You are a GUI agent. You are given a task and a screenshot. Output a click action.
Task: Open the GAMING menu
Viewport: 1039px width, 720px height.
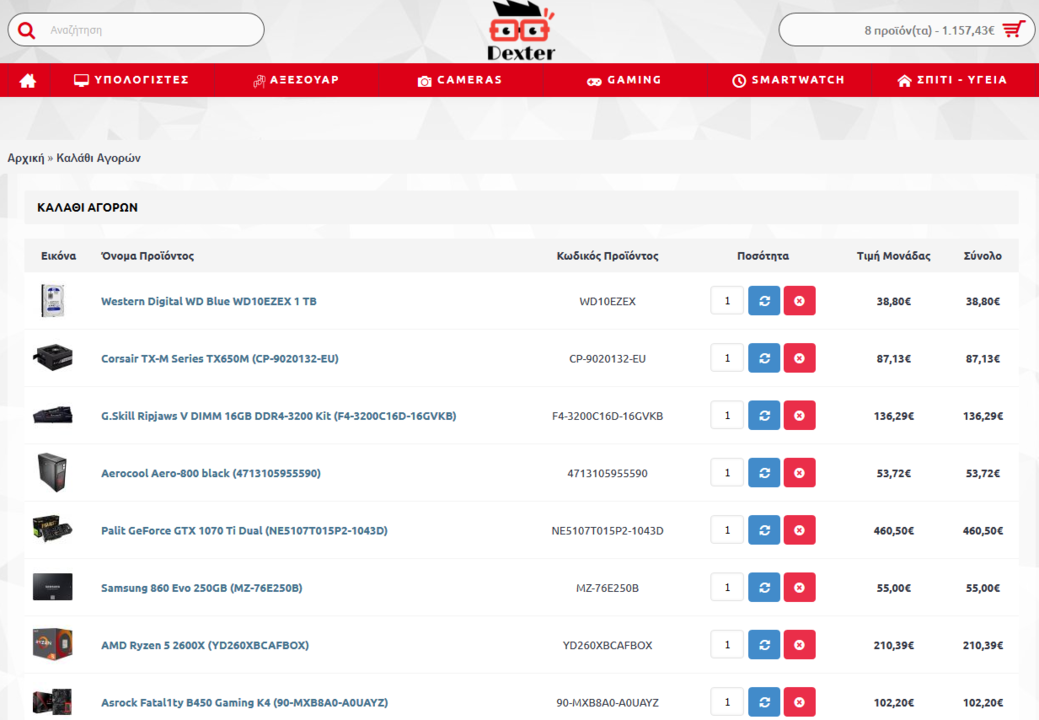coord(624,80)
